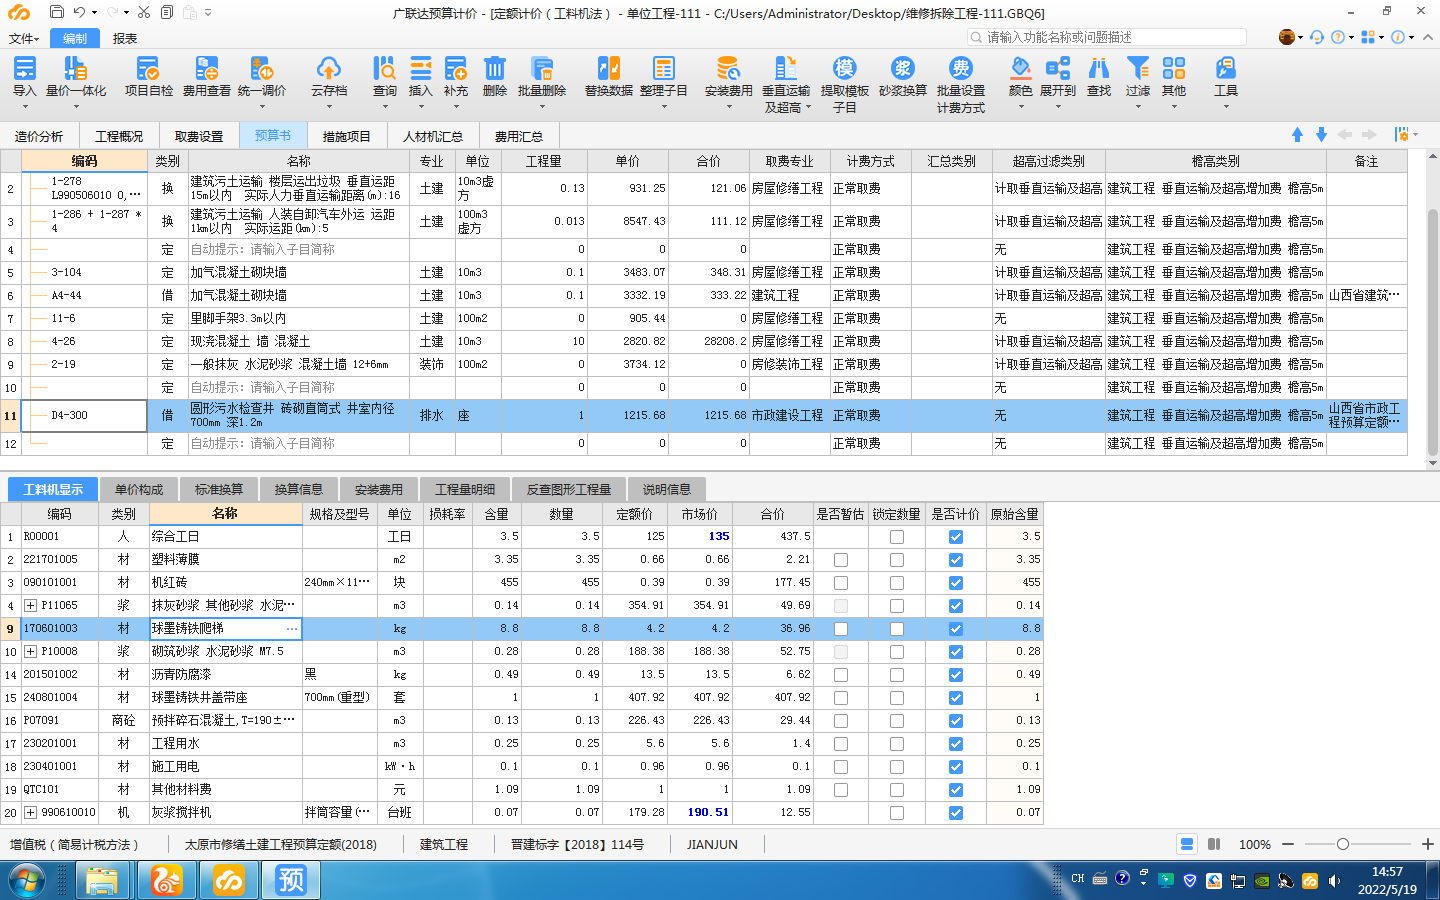The image size is (1440, 900).
Task: Click the function search input field
Action: [1107, 37]
